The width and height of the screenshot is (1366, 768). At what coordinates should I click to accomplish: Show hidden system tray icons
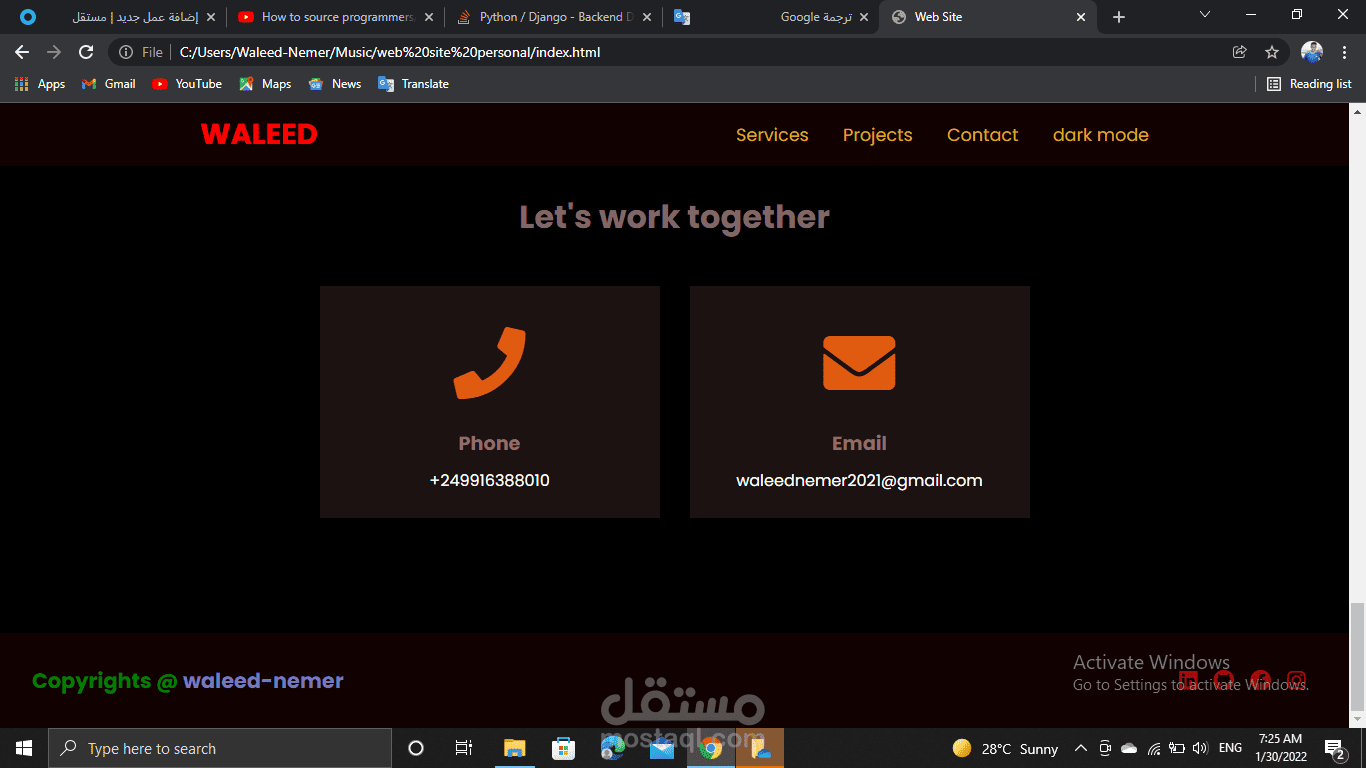tap(1081, 748)
